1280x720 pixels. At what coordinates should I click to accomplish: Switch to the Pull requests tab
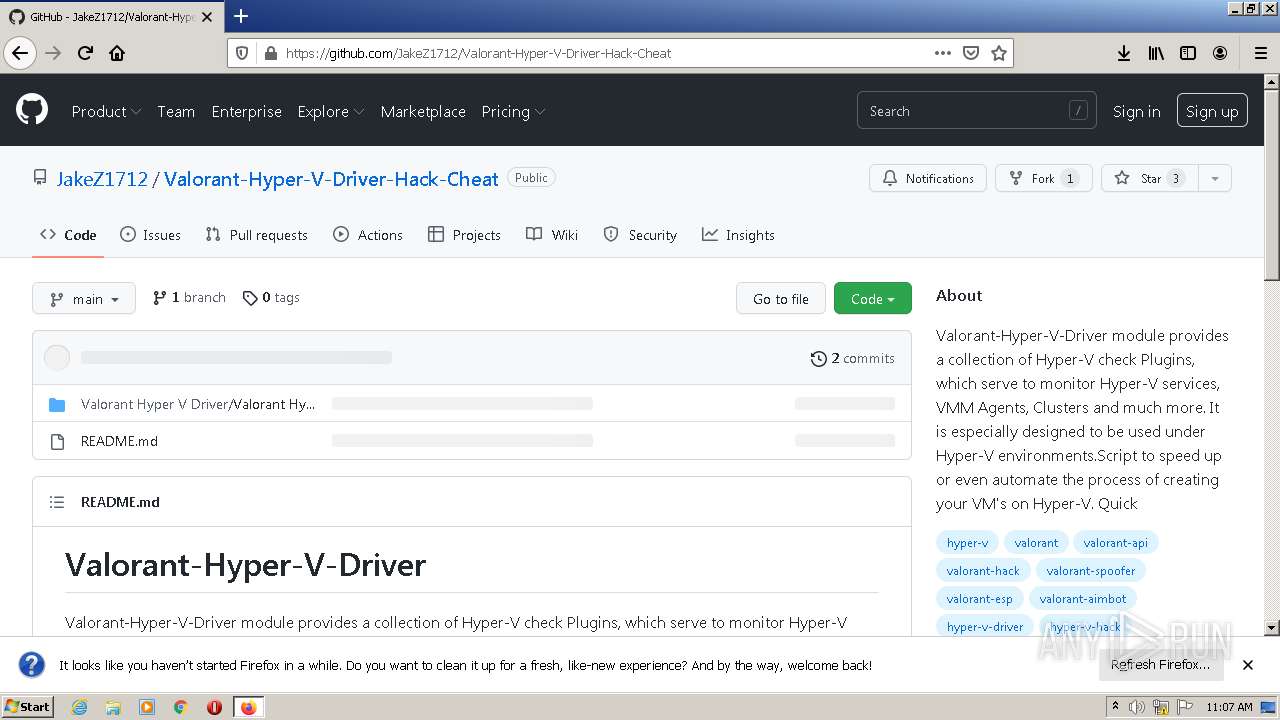click(257, 235)
